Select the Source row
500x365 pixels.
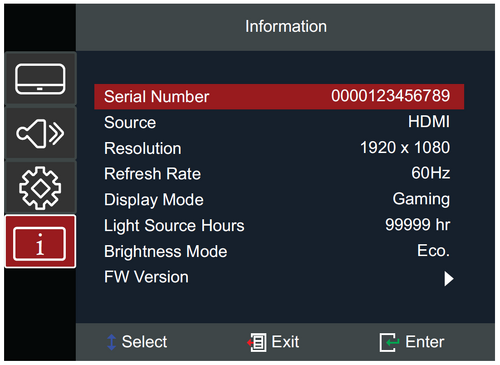279,122
